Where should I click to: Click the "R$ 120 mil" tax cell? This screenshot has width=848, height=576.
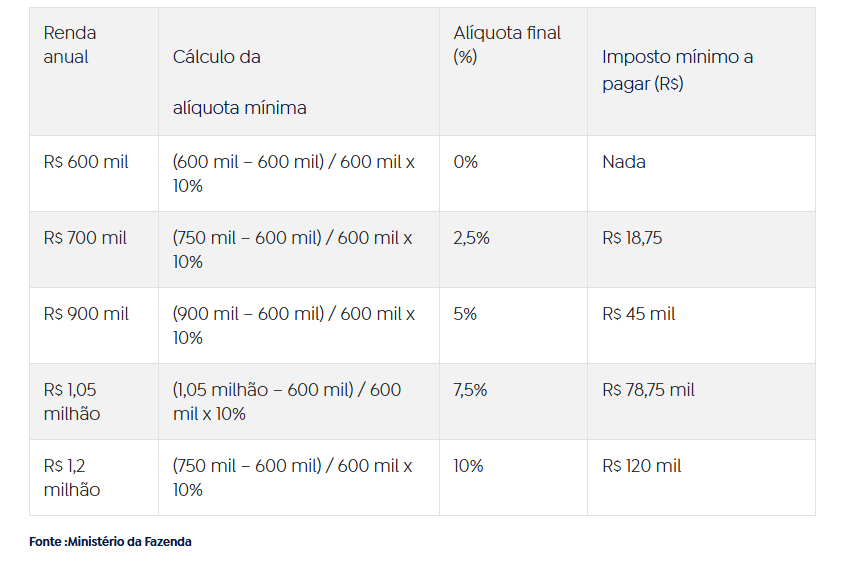(x=641, y=466)
